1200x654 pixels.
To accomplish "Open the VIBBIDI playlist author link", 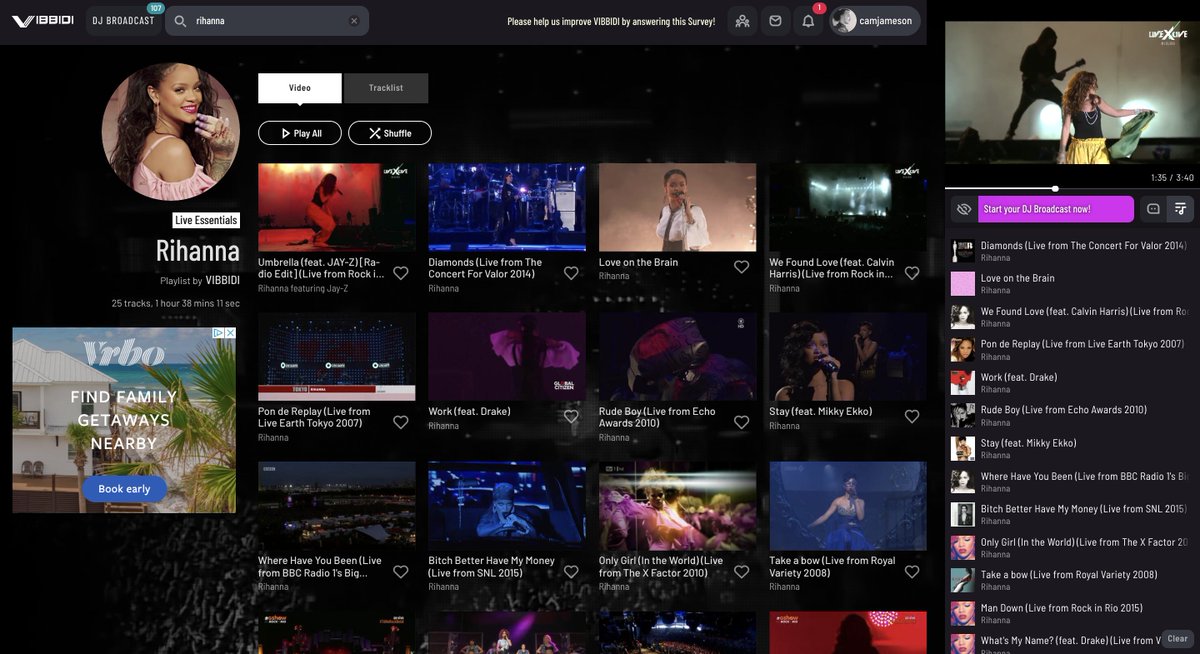I will click(x=222, y=281).
